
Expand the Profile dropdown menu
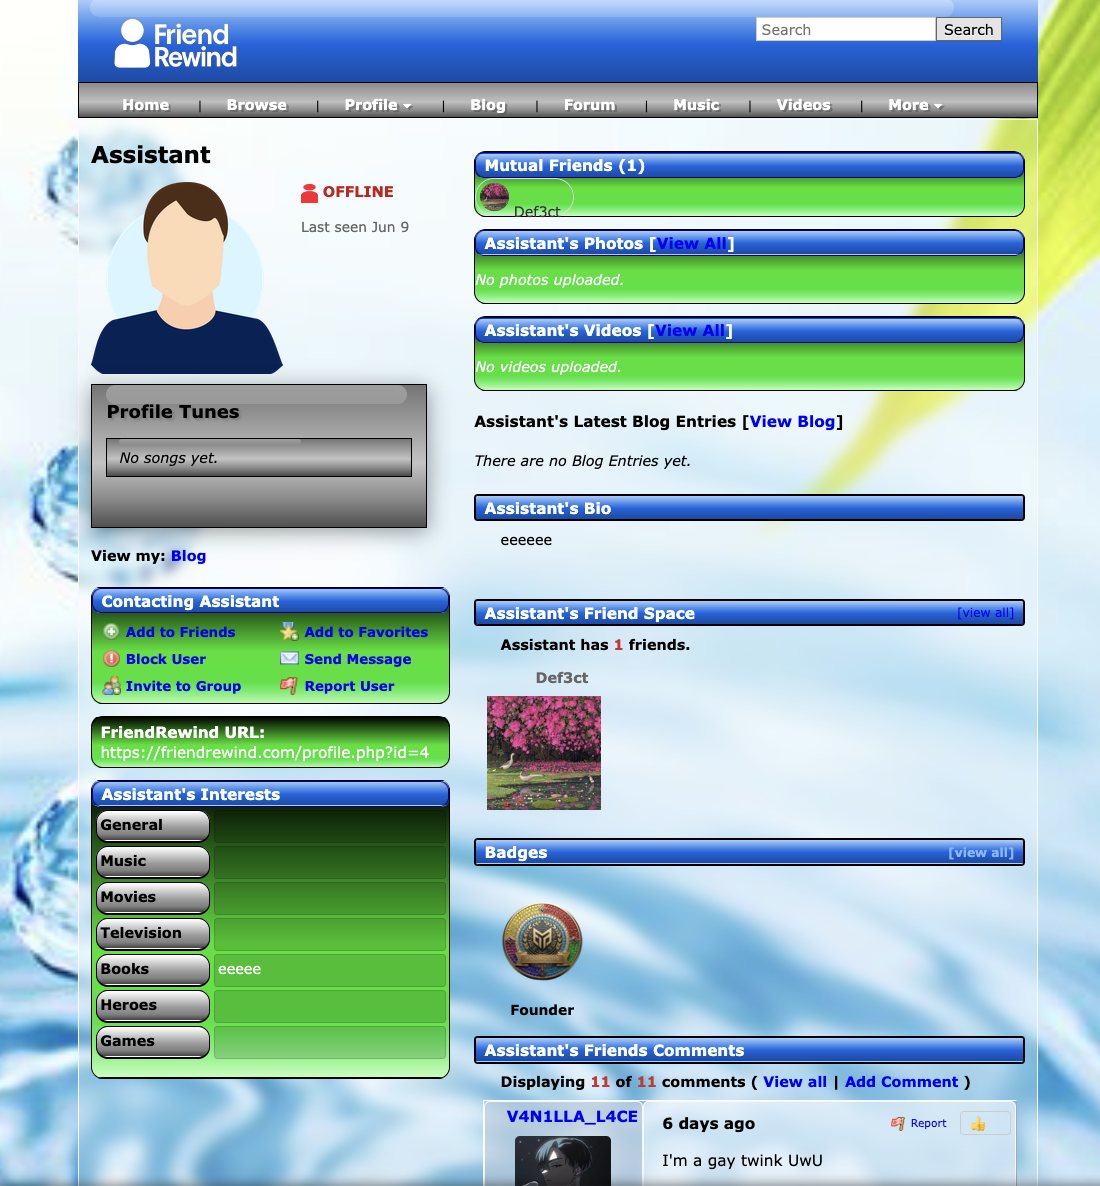tap(378, 105)
